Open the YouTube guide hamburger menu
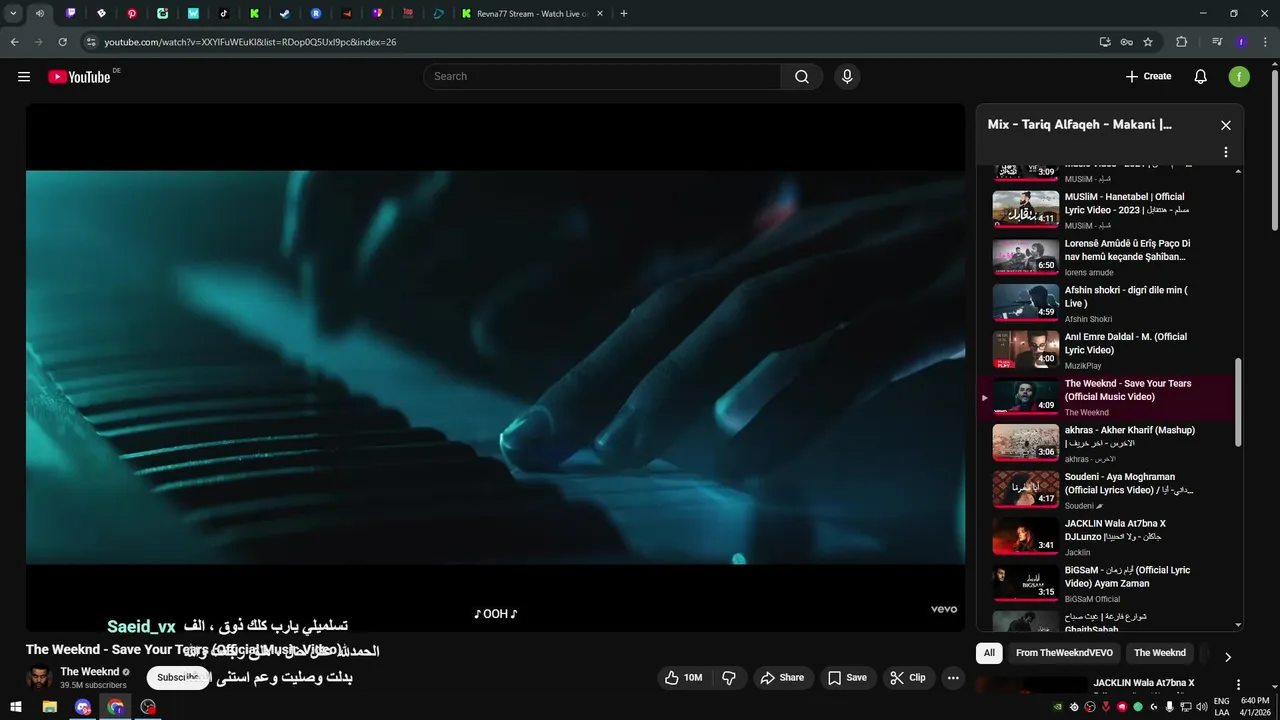This screenshot has height=720, width=1280. pos(24,77)
